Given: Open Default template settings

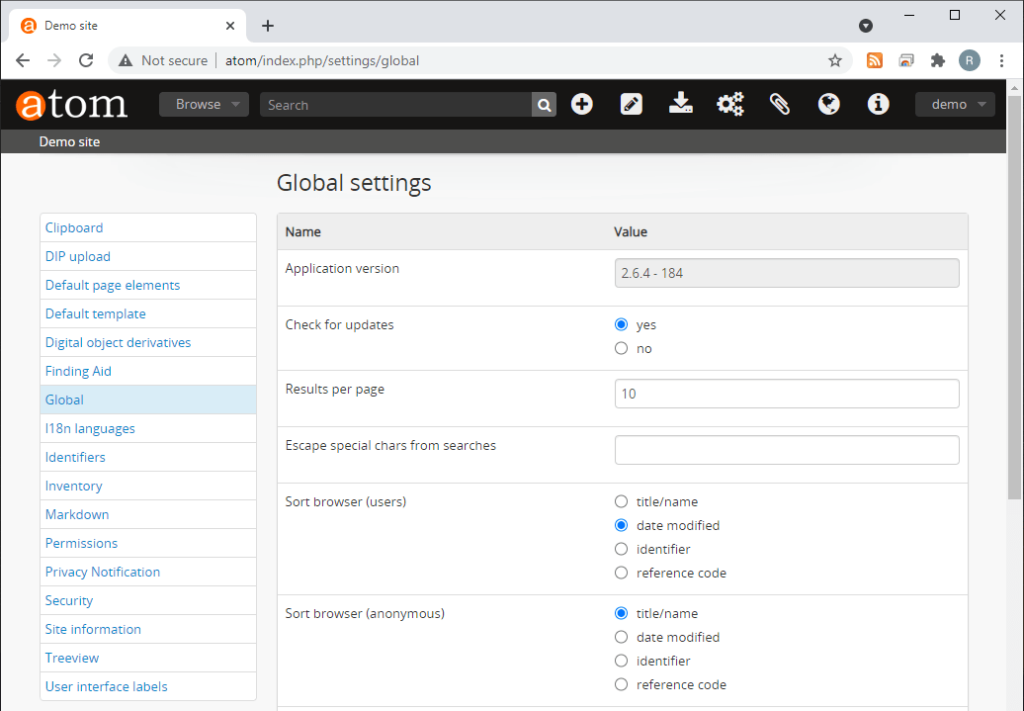Looking at the screenshot, I should (148, 314).
